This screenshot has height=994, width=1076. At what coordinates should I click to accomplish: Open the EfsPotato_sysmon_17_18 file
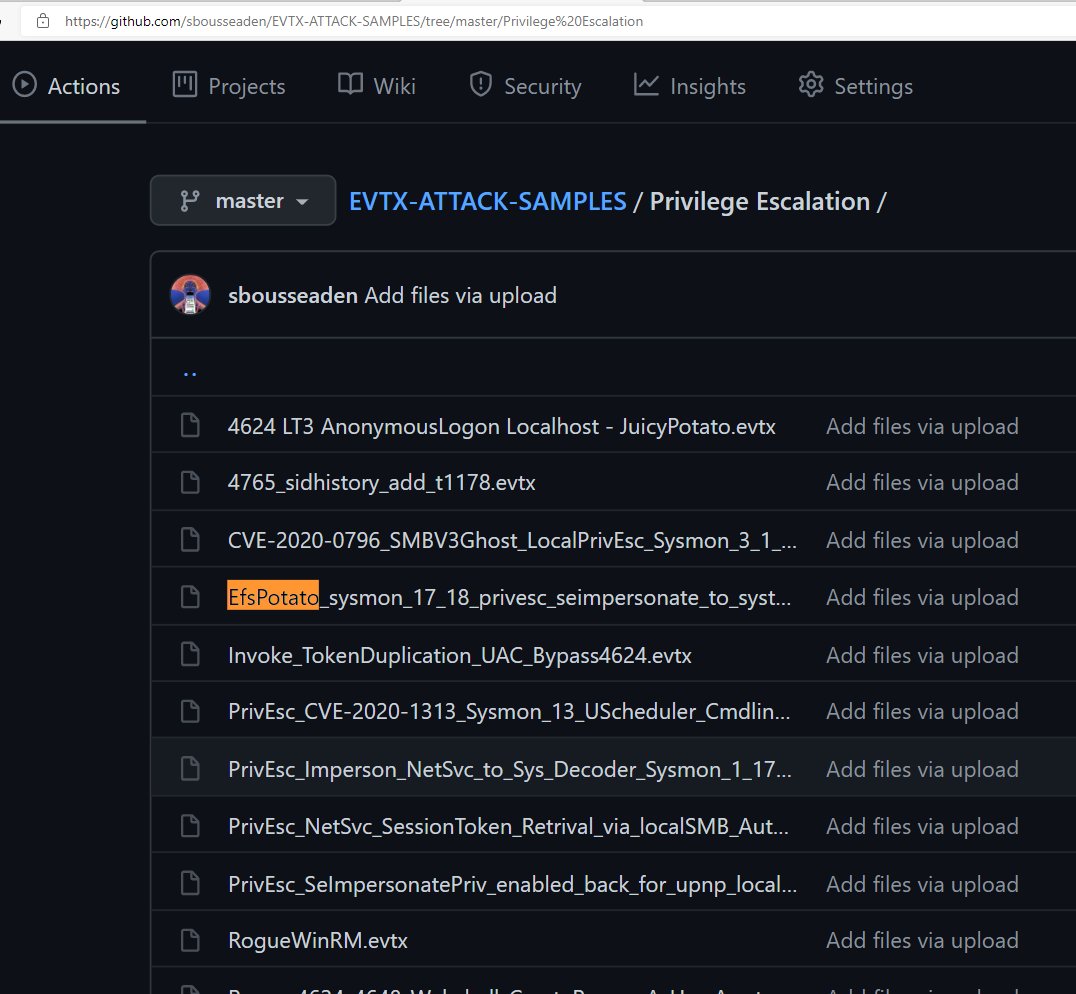tap(509, 597)
